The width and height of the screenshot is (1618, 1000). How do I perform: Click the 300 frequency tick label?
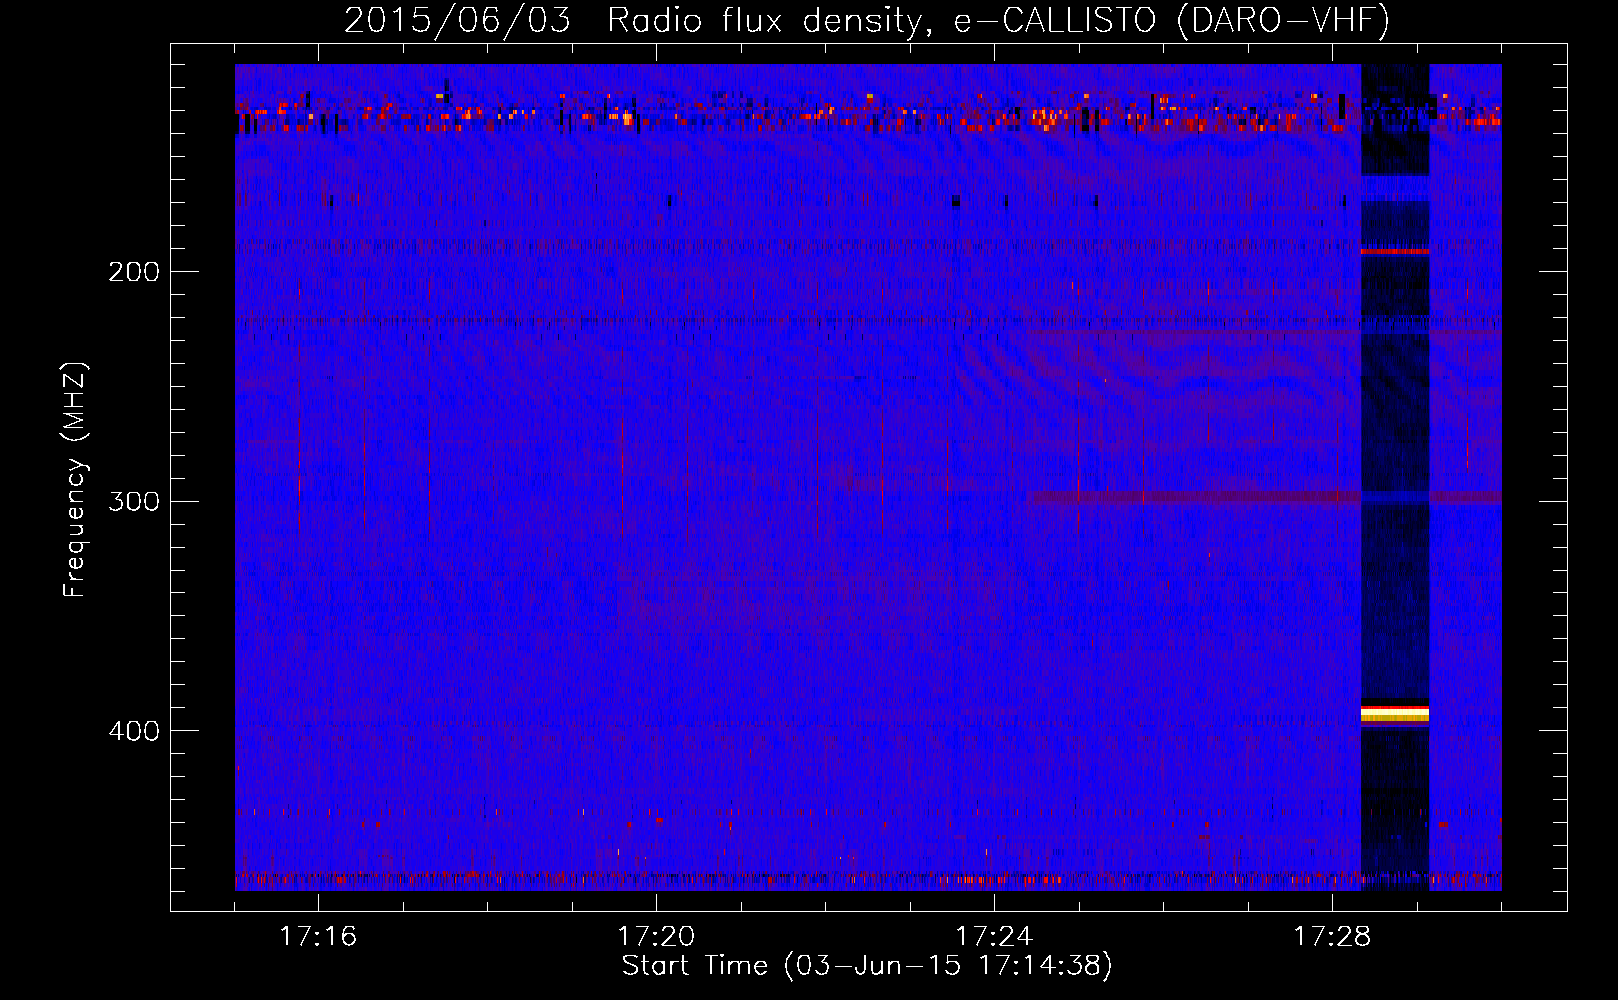click(x=134, y=501)
